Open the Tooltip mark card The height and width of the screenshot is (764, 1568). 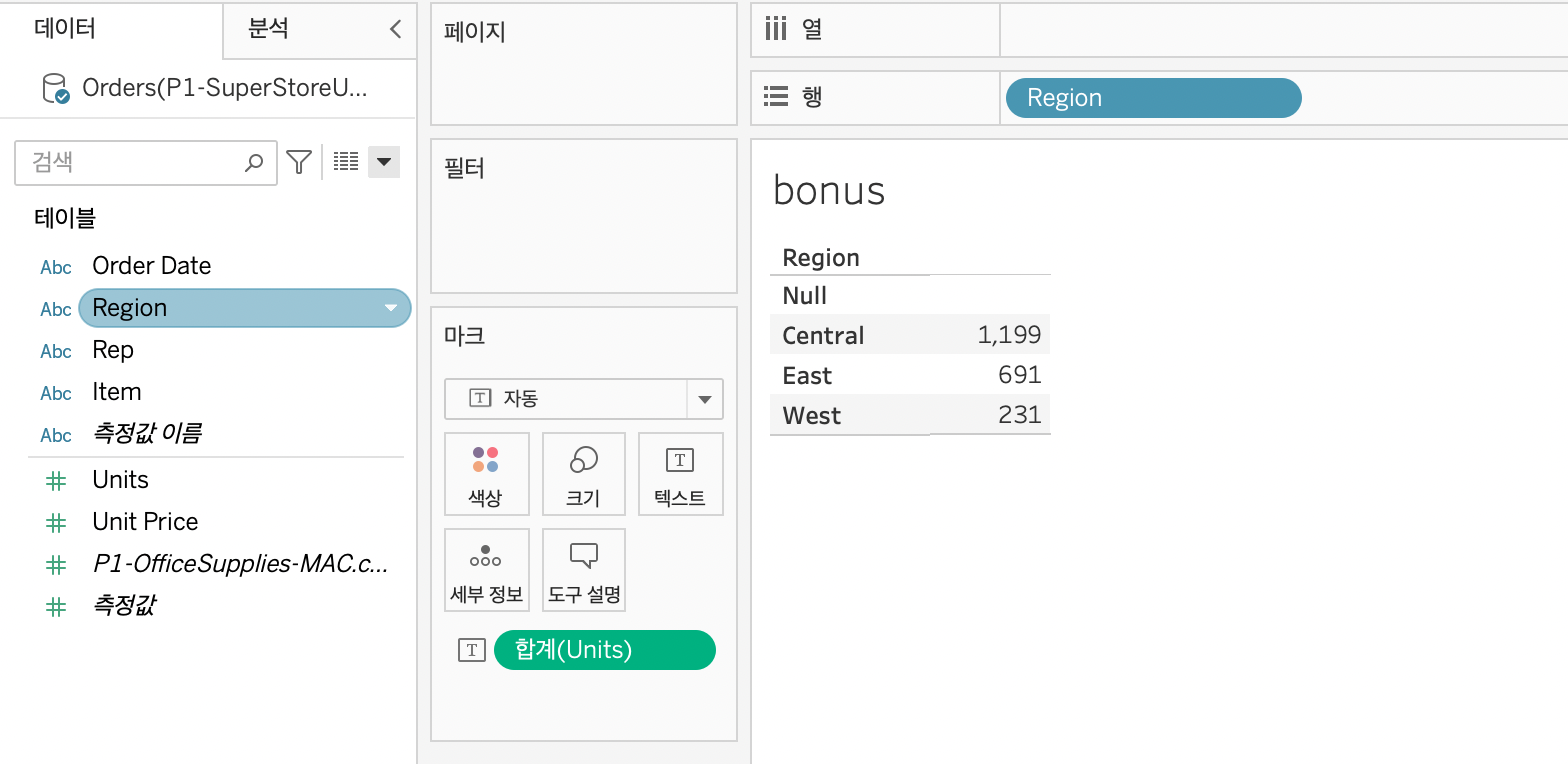tap(583, 570)
